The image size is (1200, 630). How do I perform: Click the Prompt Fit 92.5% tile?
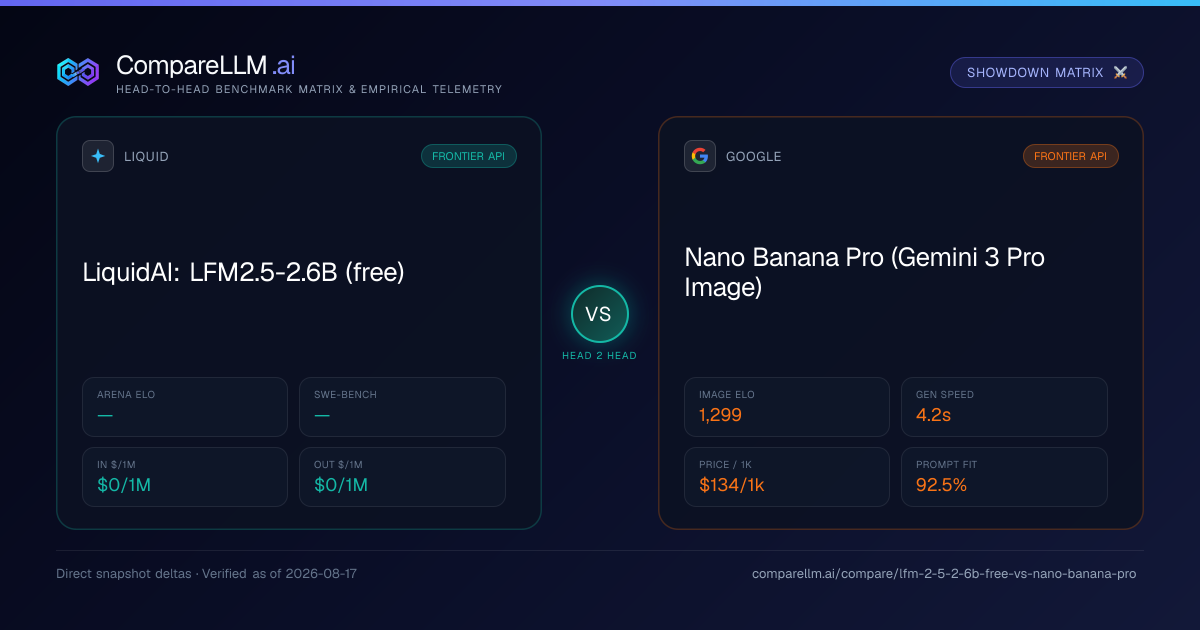1004,477
